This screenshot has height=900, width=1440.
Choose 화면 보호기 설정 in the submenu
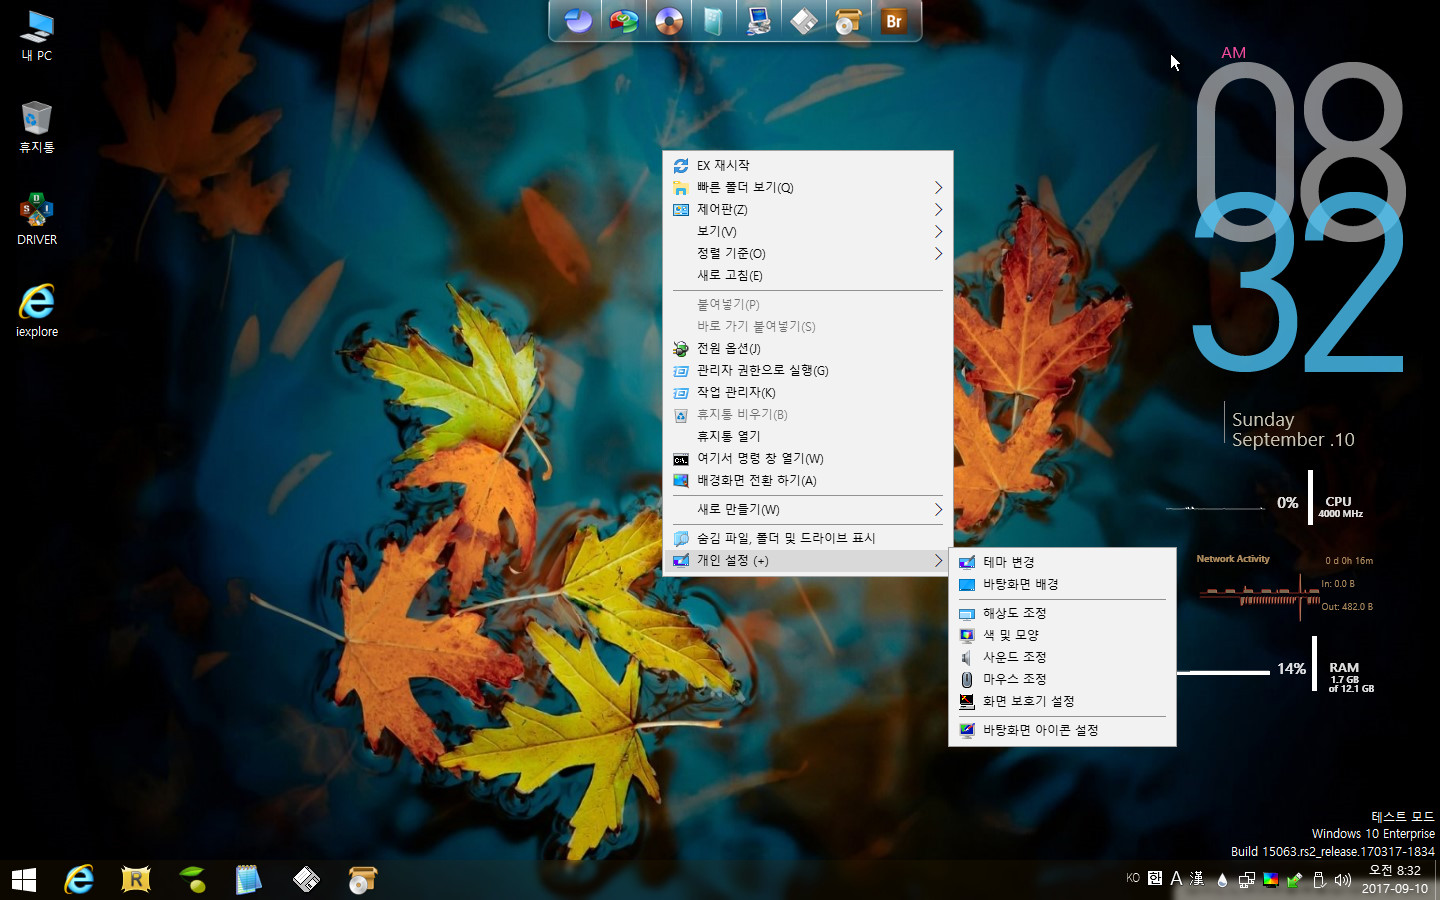pos(1062,701)
